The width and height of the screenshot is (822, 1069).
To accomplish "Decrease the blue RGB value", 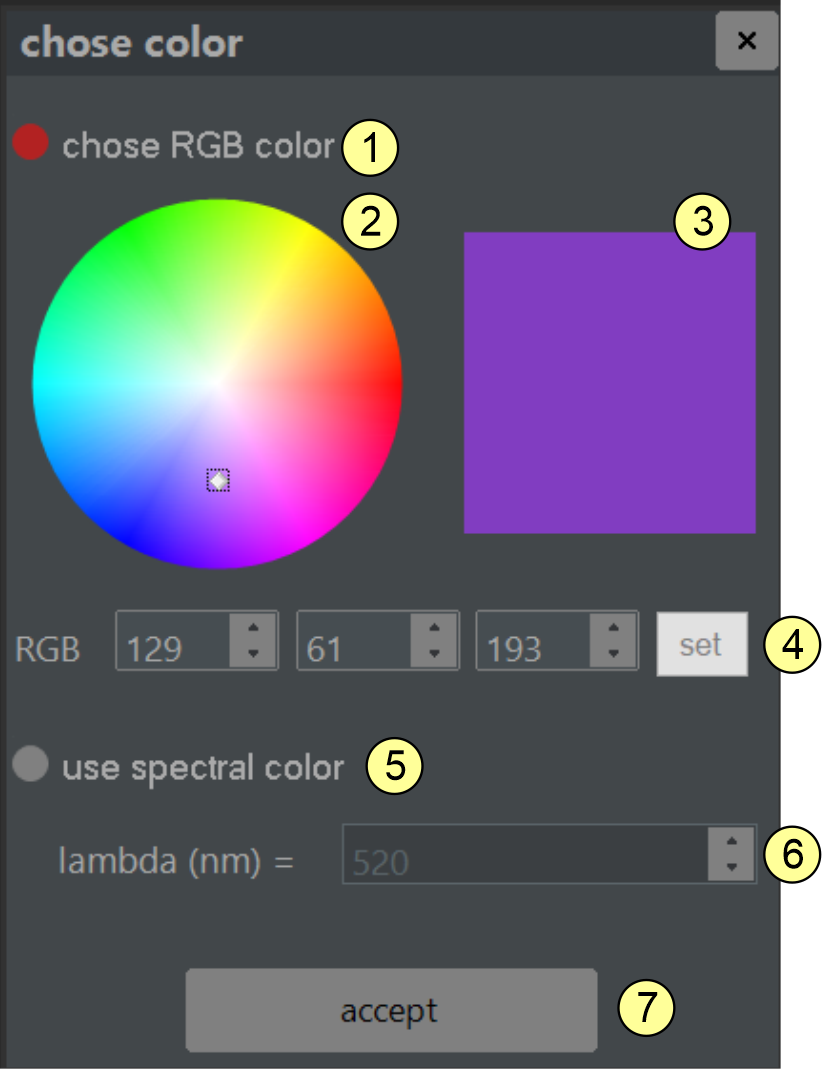I will tap(613, 654).
